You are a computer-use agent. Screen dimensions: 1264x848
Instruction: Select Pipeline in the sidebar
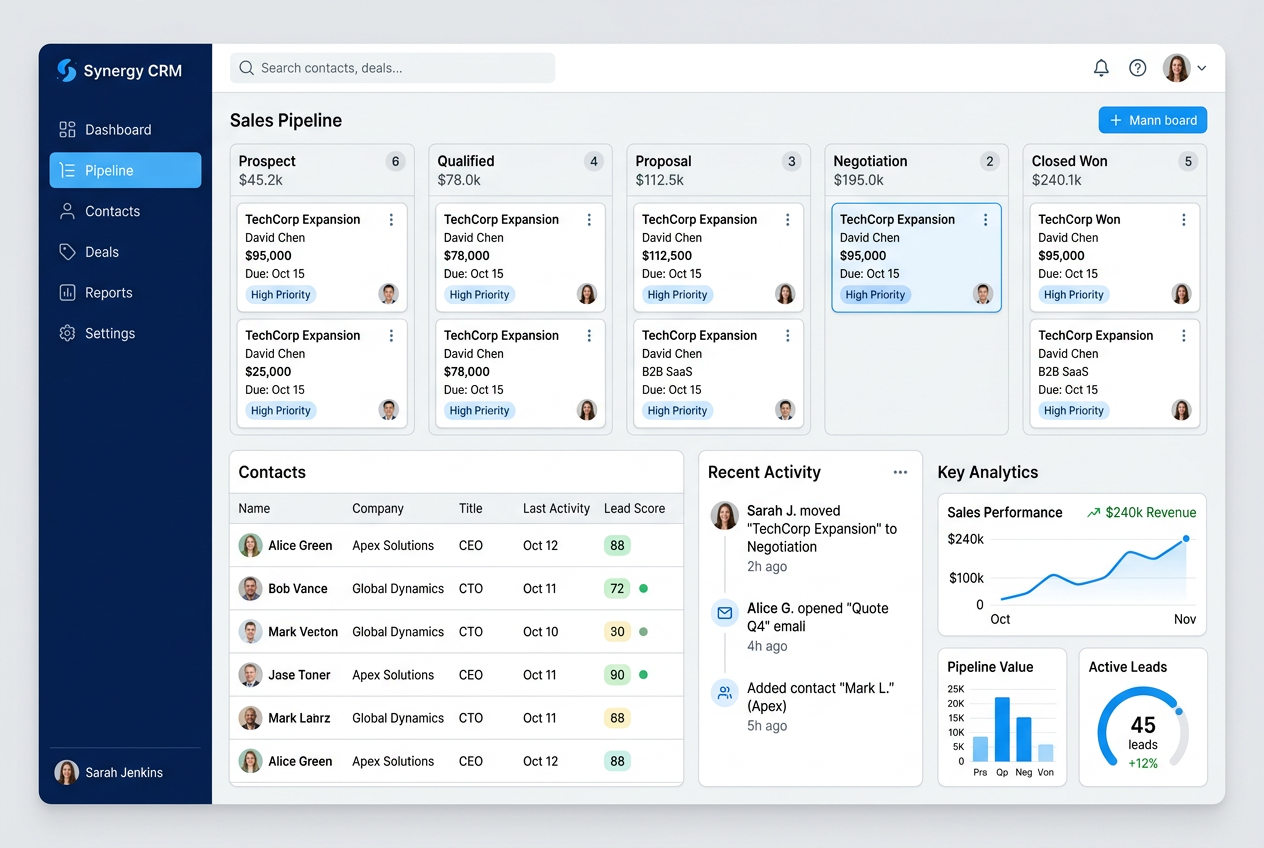point(125,170)
